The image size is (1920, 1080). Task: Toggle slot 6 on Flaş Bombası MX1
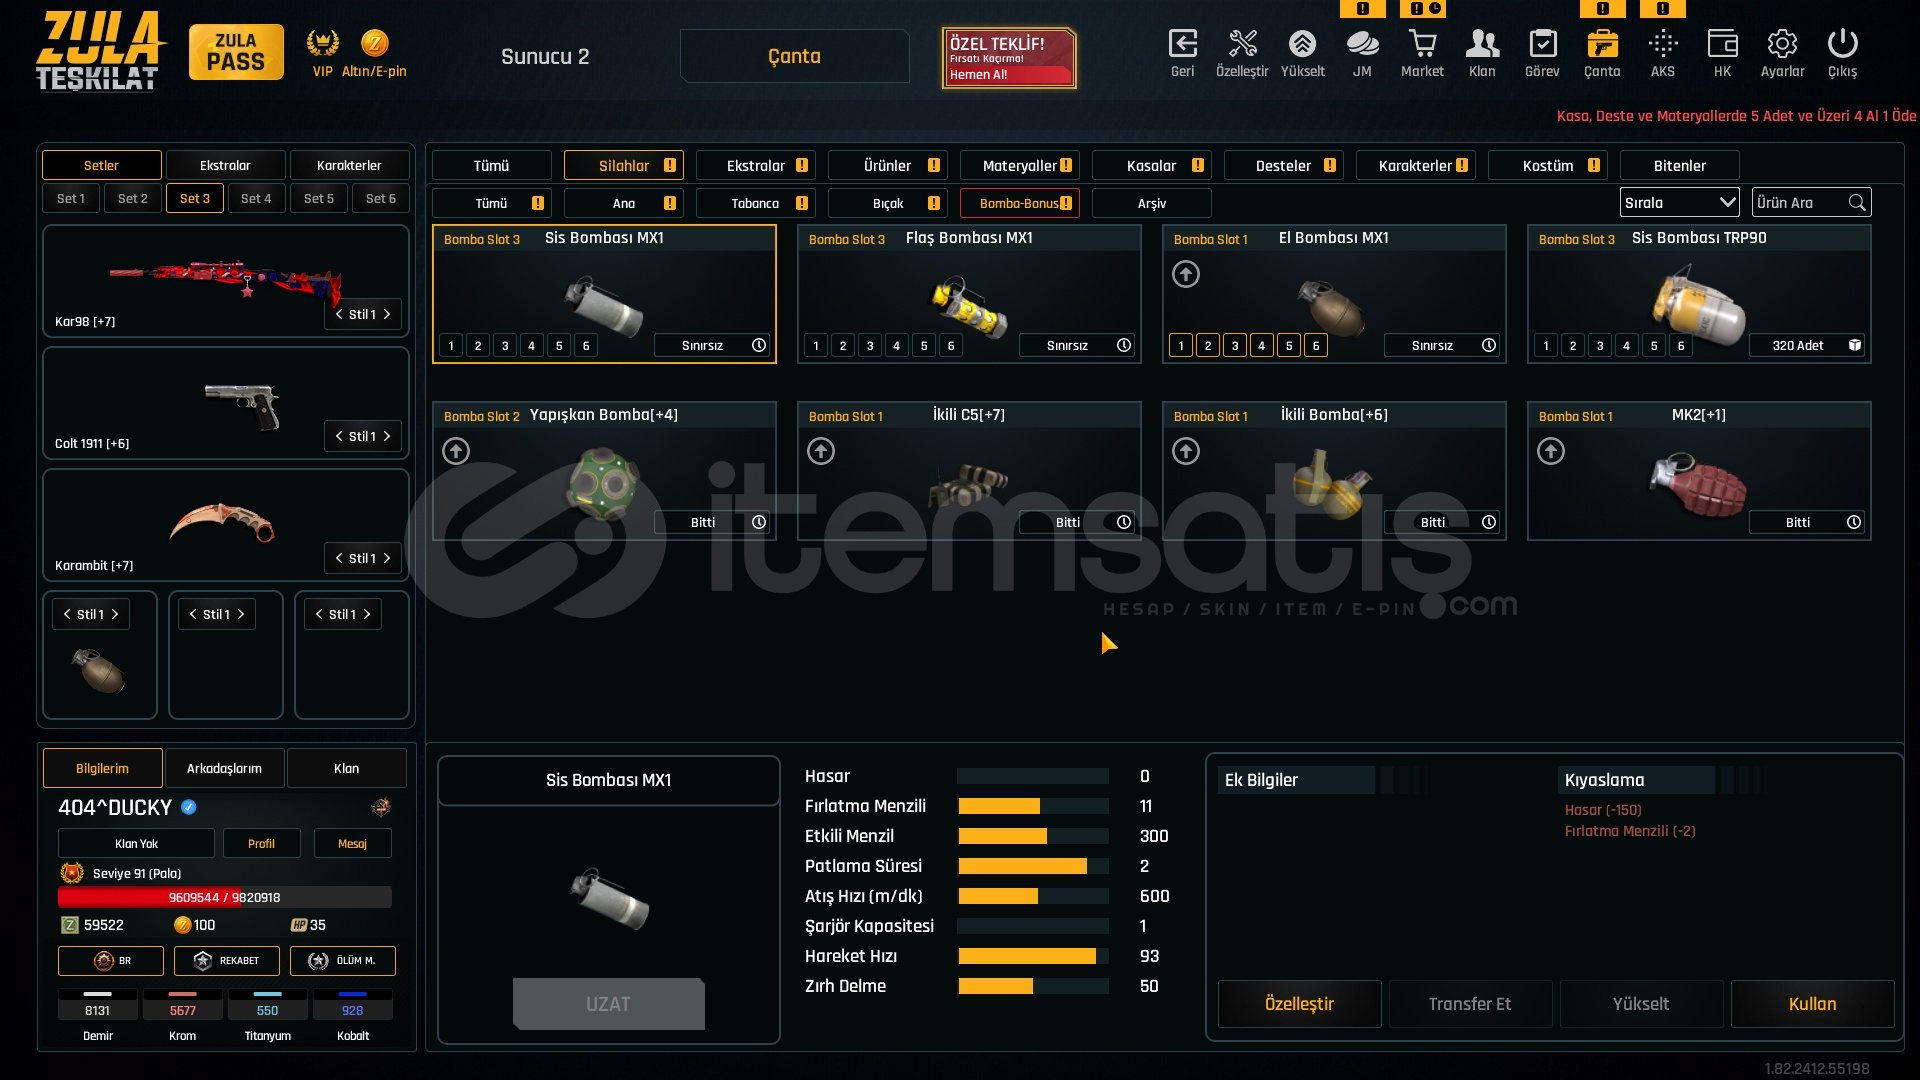point(951,346)
